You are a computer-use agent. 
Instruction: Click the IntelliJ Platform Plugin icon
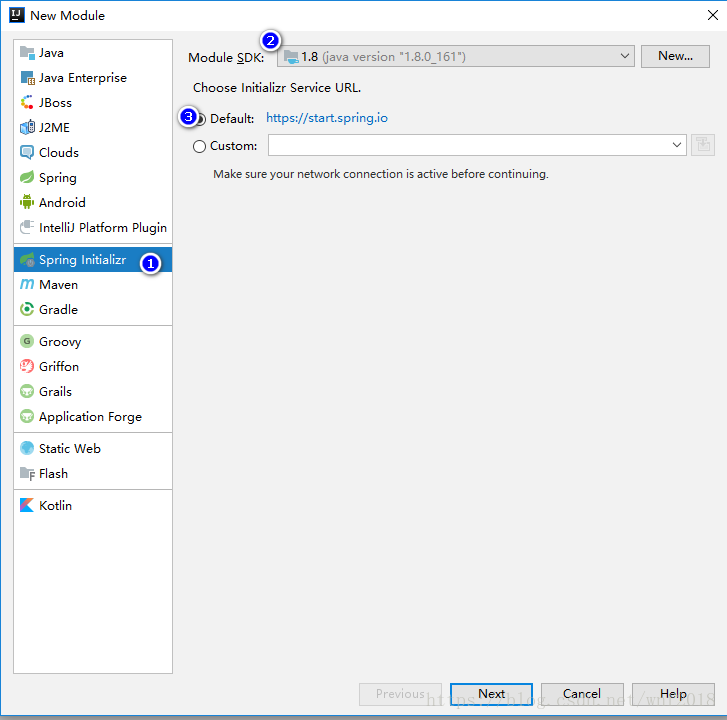[x=27, y=227]
